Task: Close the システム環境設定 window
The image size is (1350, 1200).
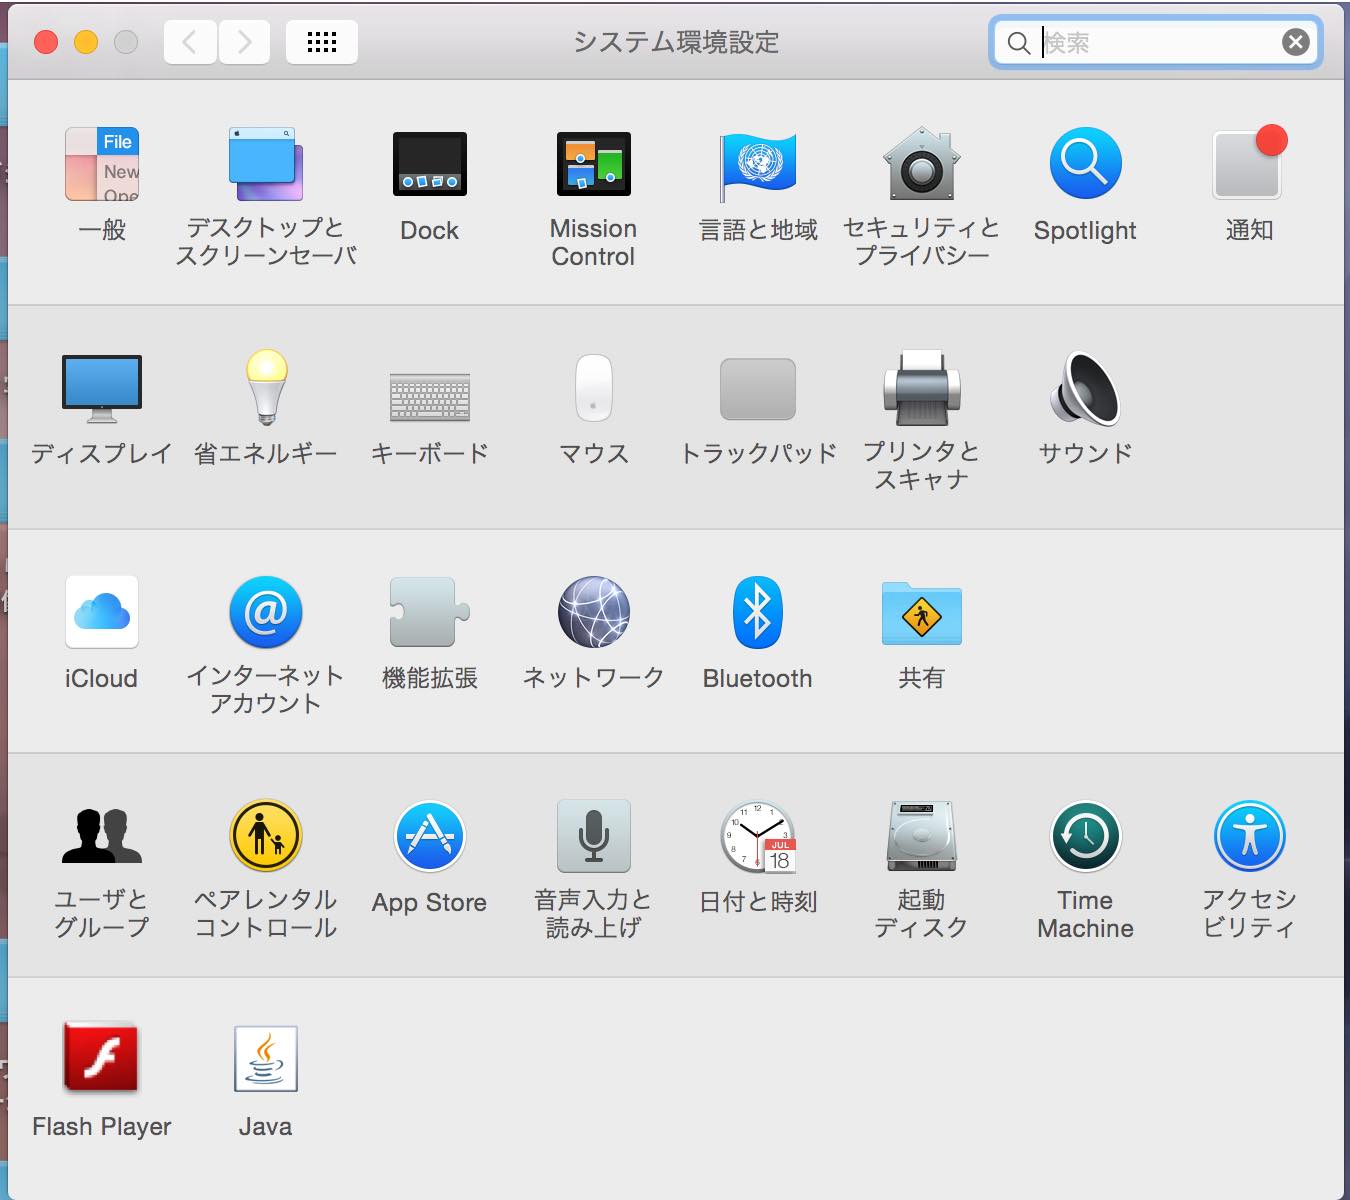Action: point(46,42)
